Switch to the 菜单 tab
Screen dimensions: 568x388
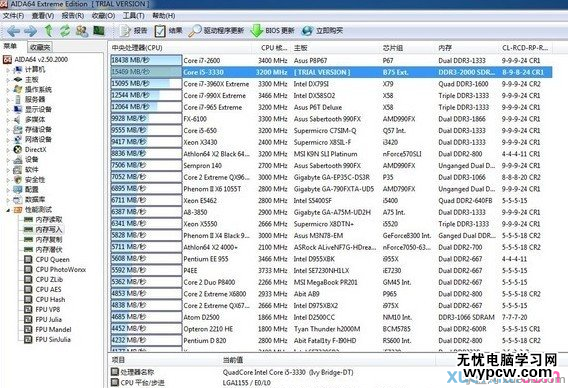click(10, 46)
